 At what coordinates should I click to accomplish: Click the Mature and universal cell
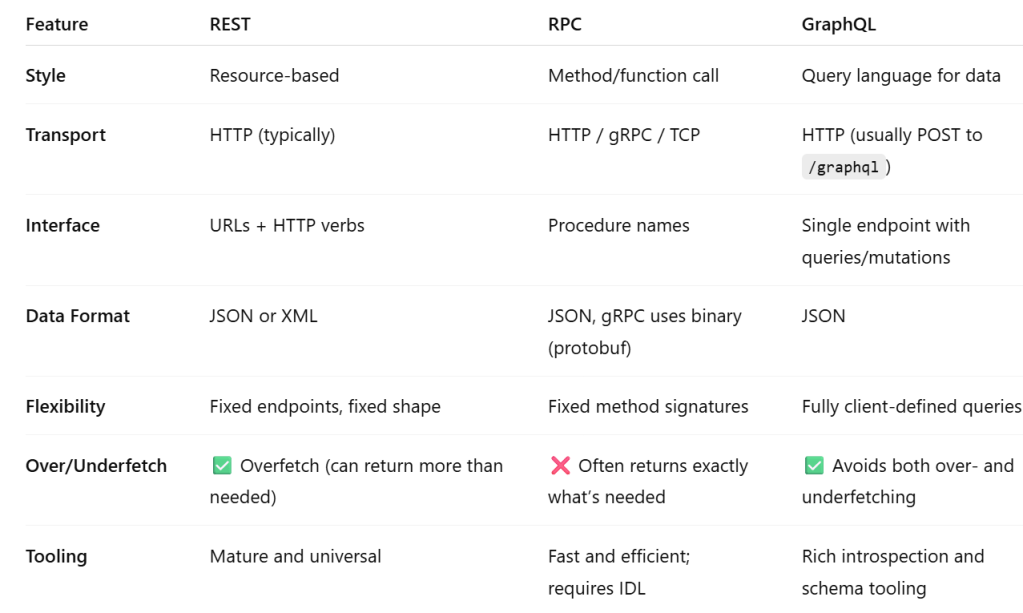(x=295, y=556)
